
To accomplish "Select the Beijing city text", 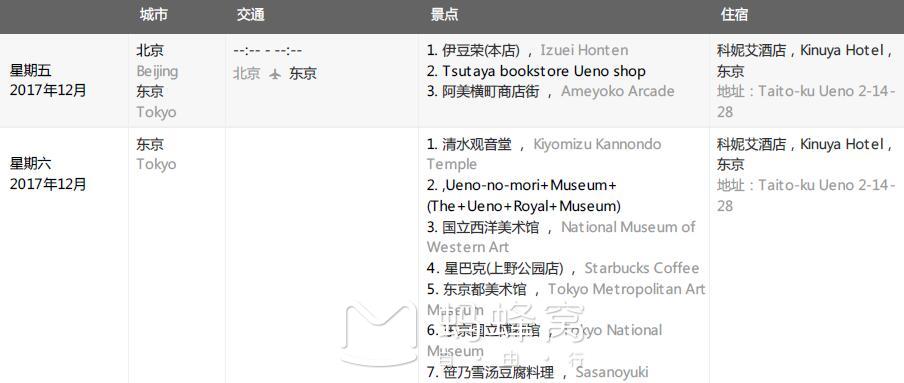I will [x=157, y=72].
